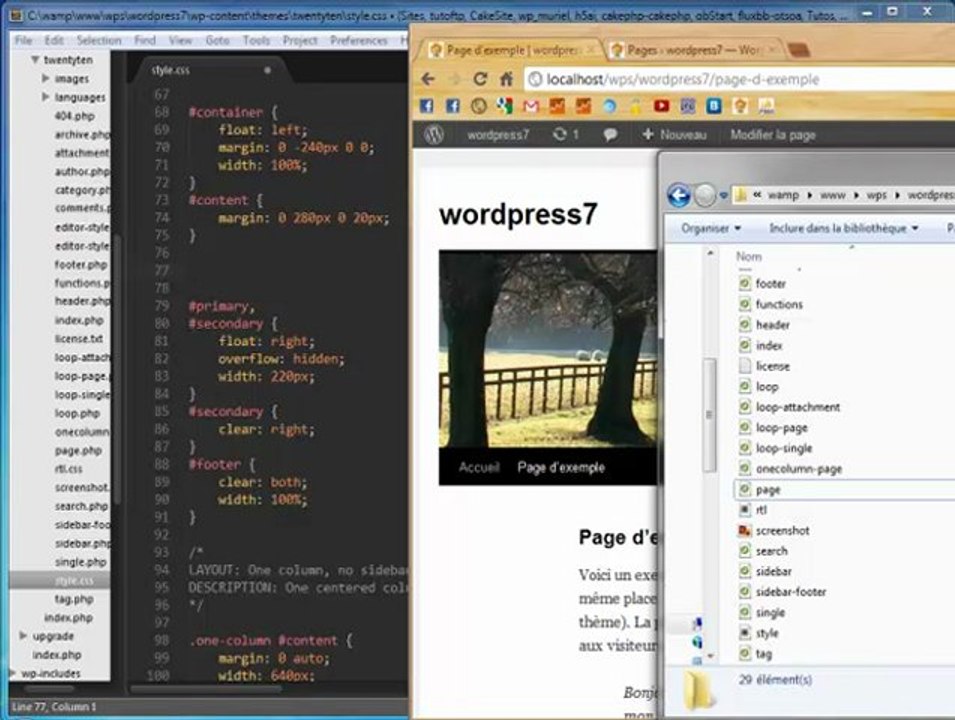Viewport: 955px width, 720px height.
Task: Open 'Inclure dans la bibliothèque' dropdown
Action: click(844, 228)
